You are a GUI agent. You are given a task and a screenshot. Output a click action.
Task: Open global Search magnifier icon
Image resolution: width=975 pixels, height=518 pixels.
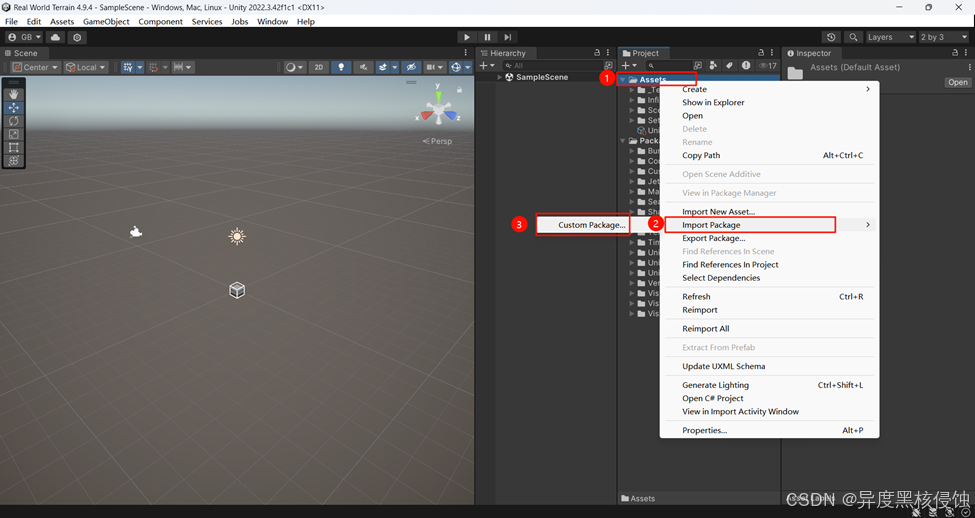click(x=853, y=37)
